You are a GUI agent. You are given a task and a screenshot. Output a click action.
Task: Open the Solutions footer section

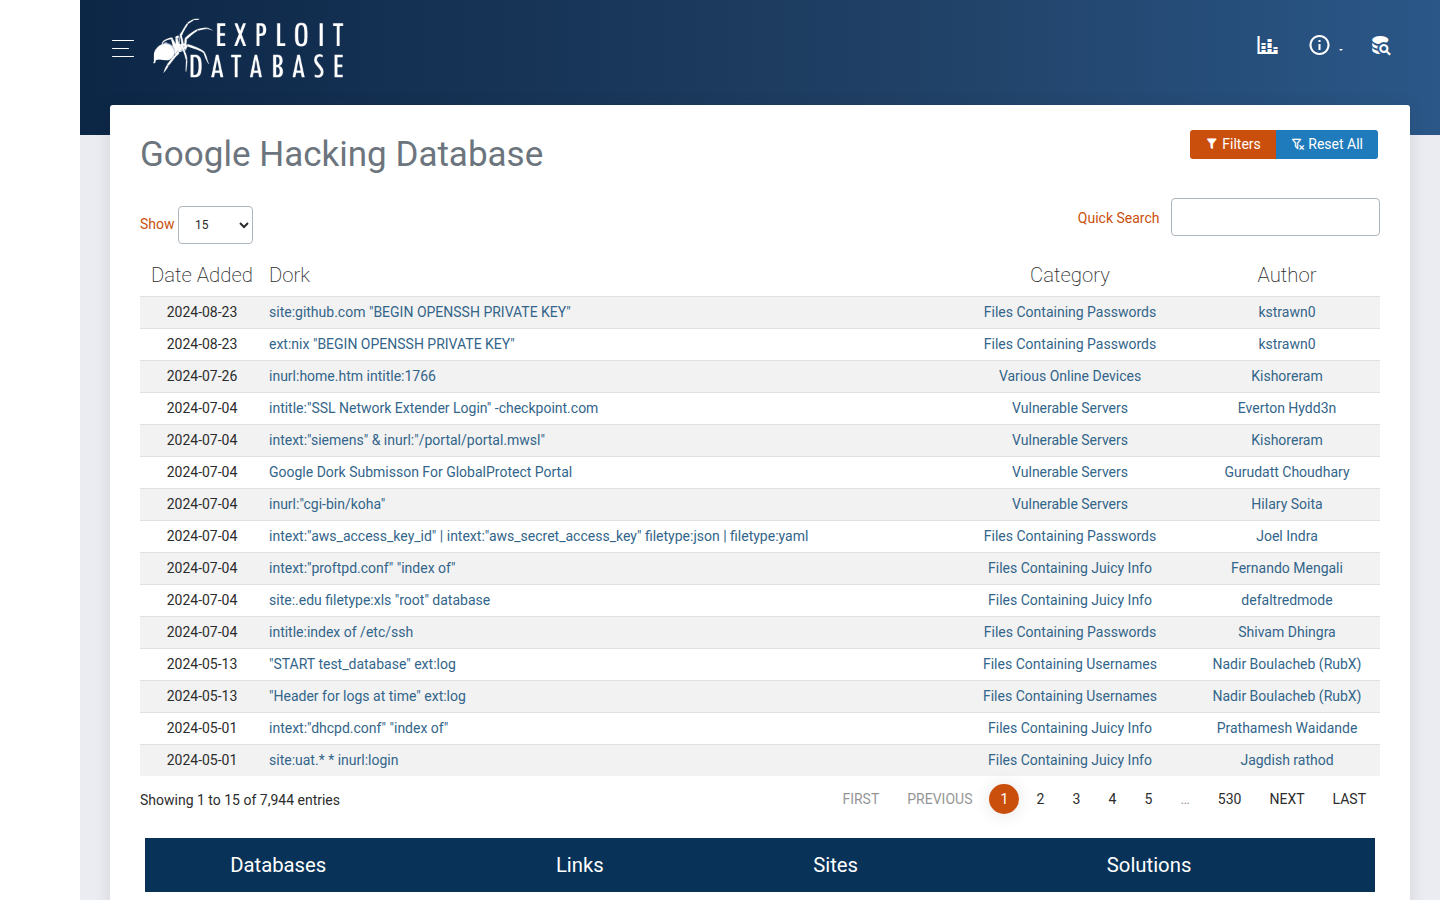pyautogui.click(x=1149, y=865)
